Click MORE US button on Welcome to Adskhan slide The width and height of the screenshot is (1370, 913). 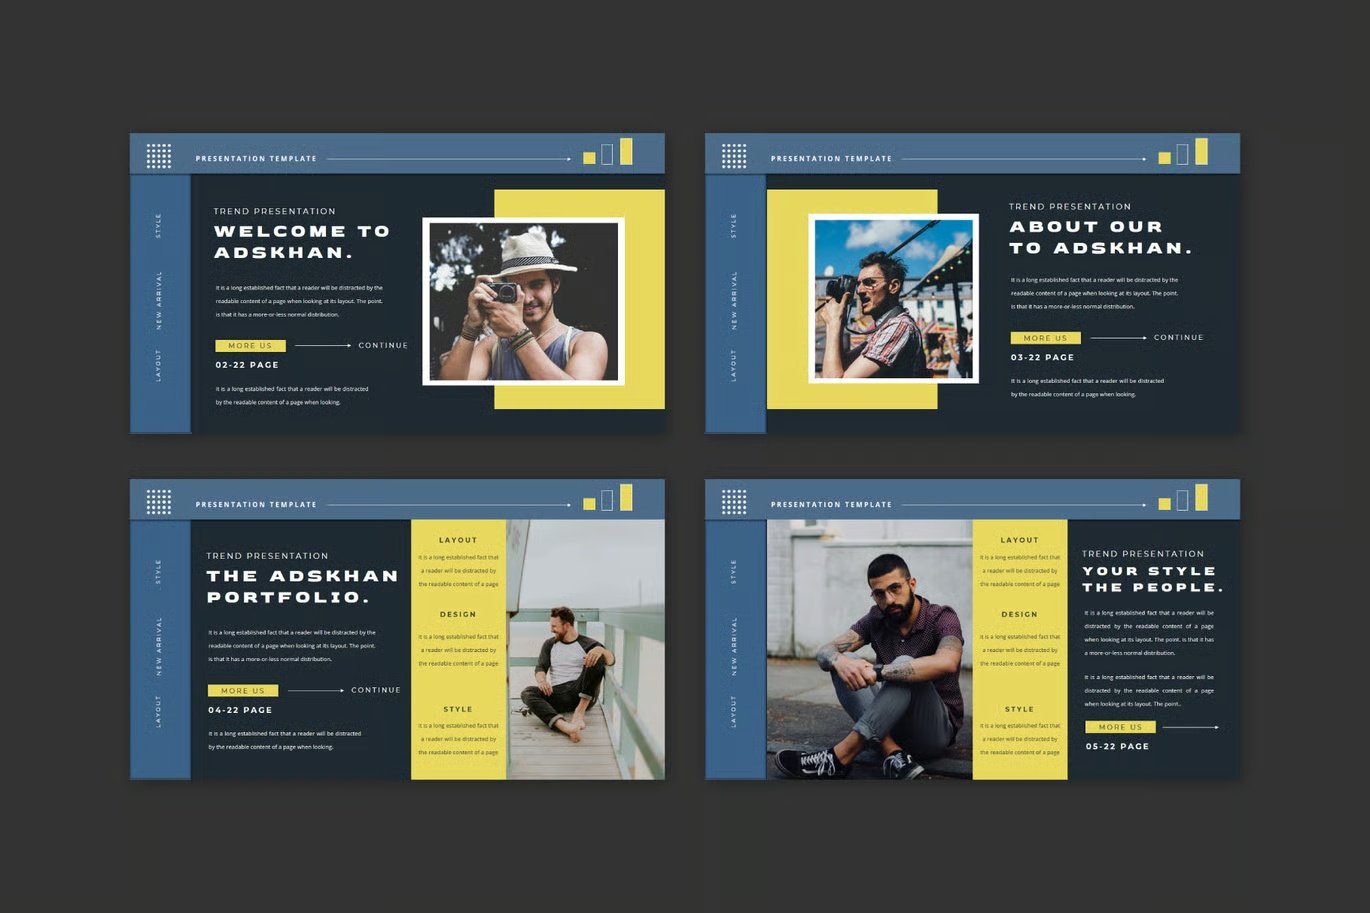250,346
